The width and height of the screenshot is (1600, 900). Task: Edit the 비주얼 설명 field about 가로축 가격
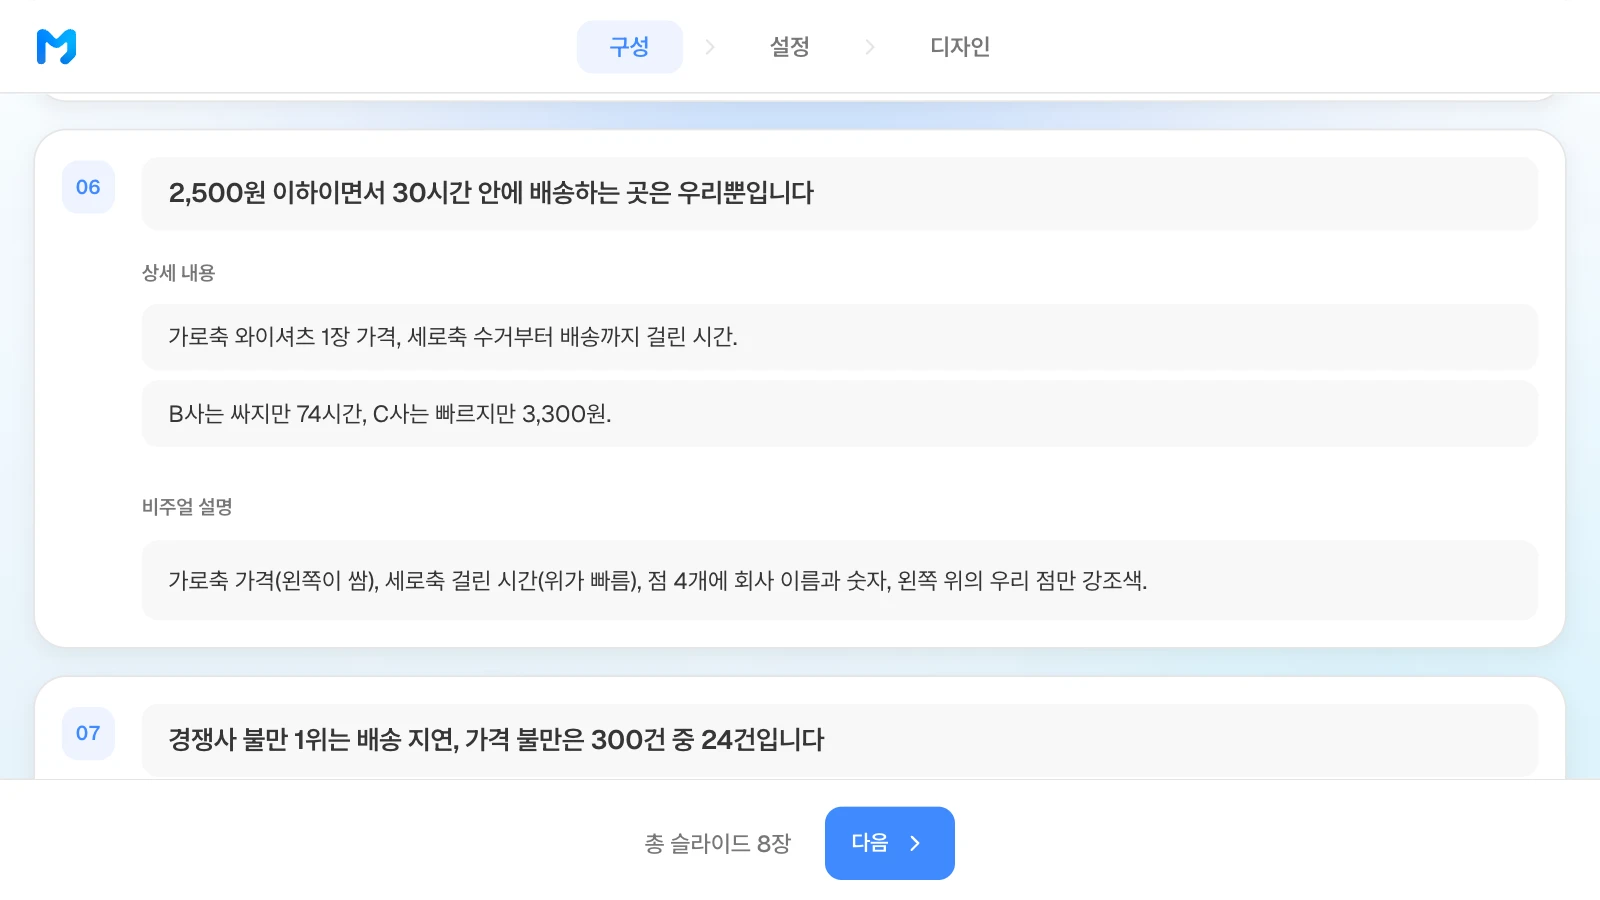[x=840, y=580]
